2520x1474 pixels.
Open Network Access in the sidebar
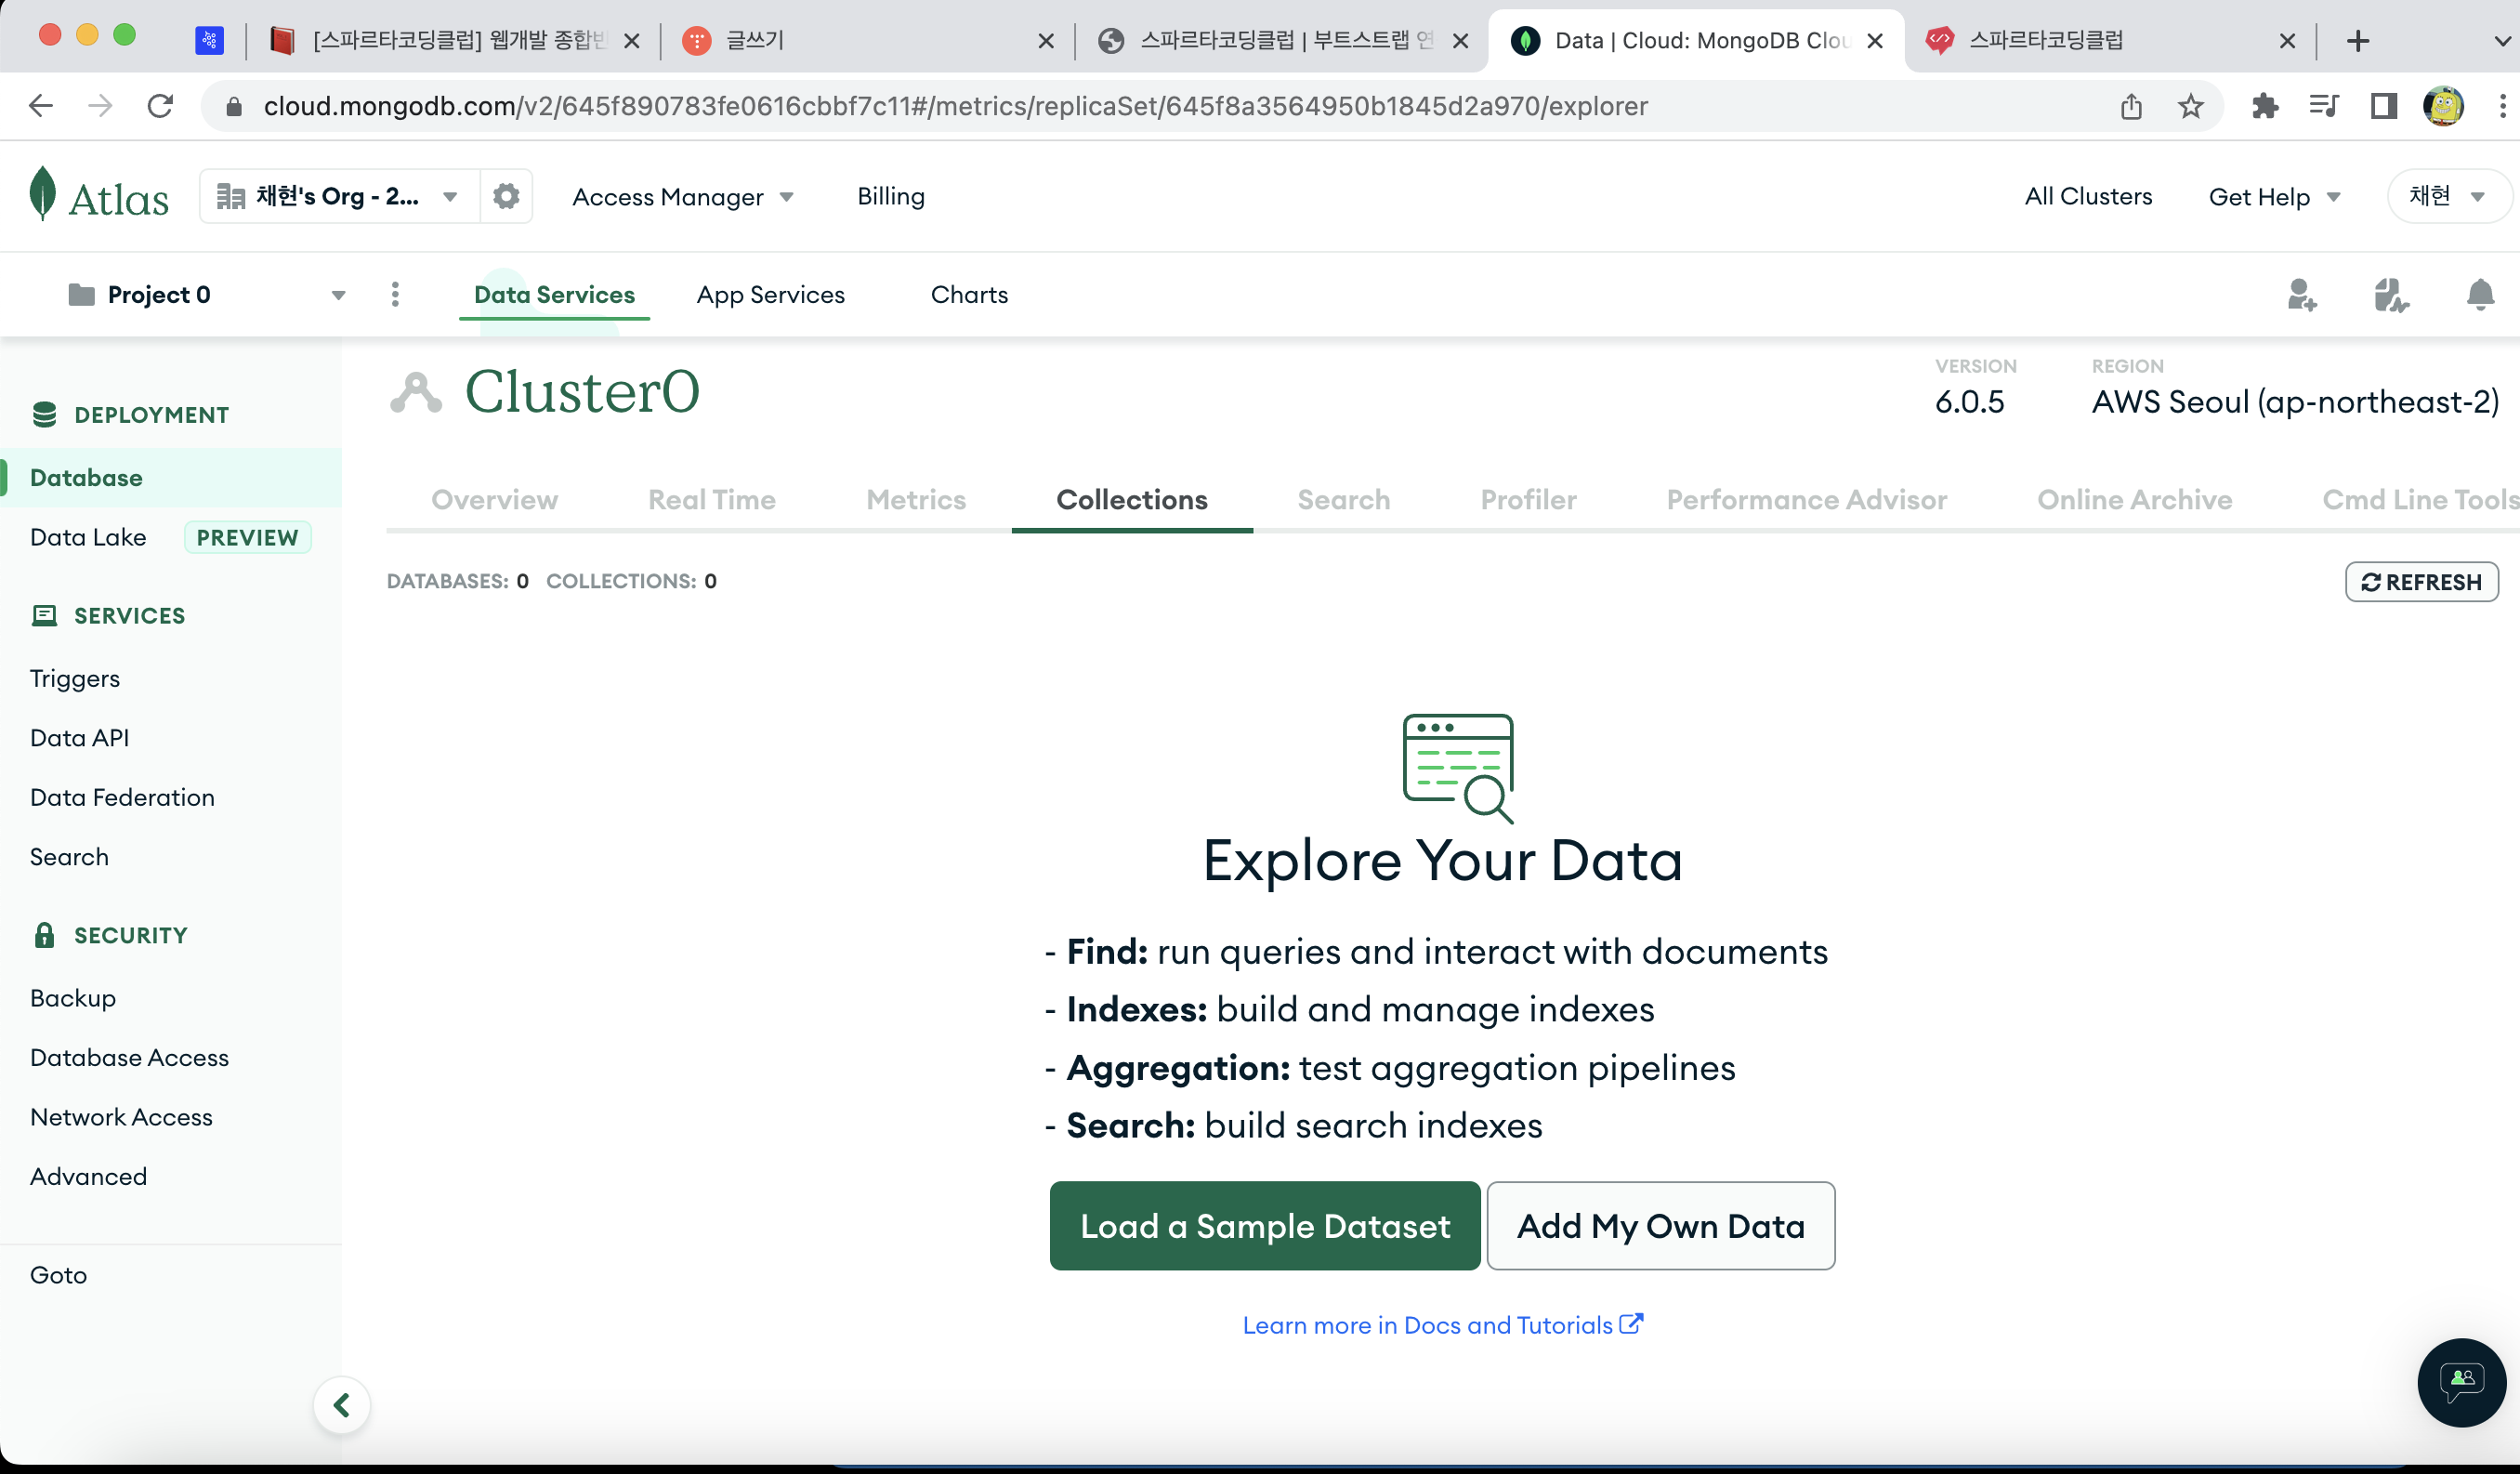coord(121,1117)
